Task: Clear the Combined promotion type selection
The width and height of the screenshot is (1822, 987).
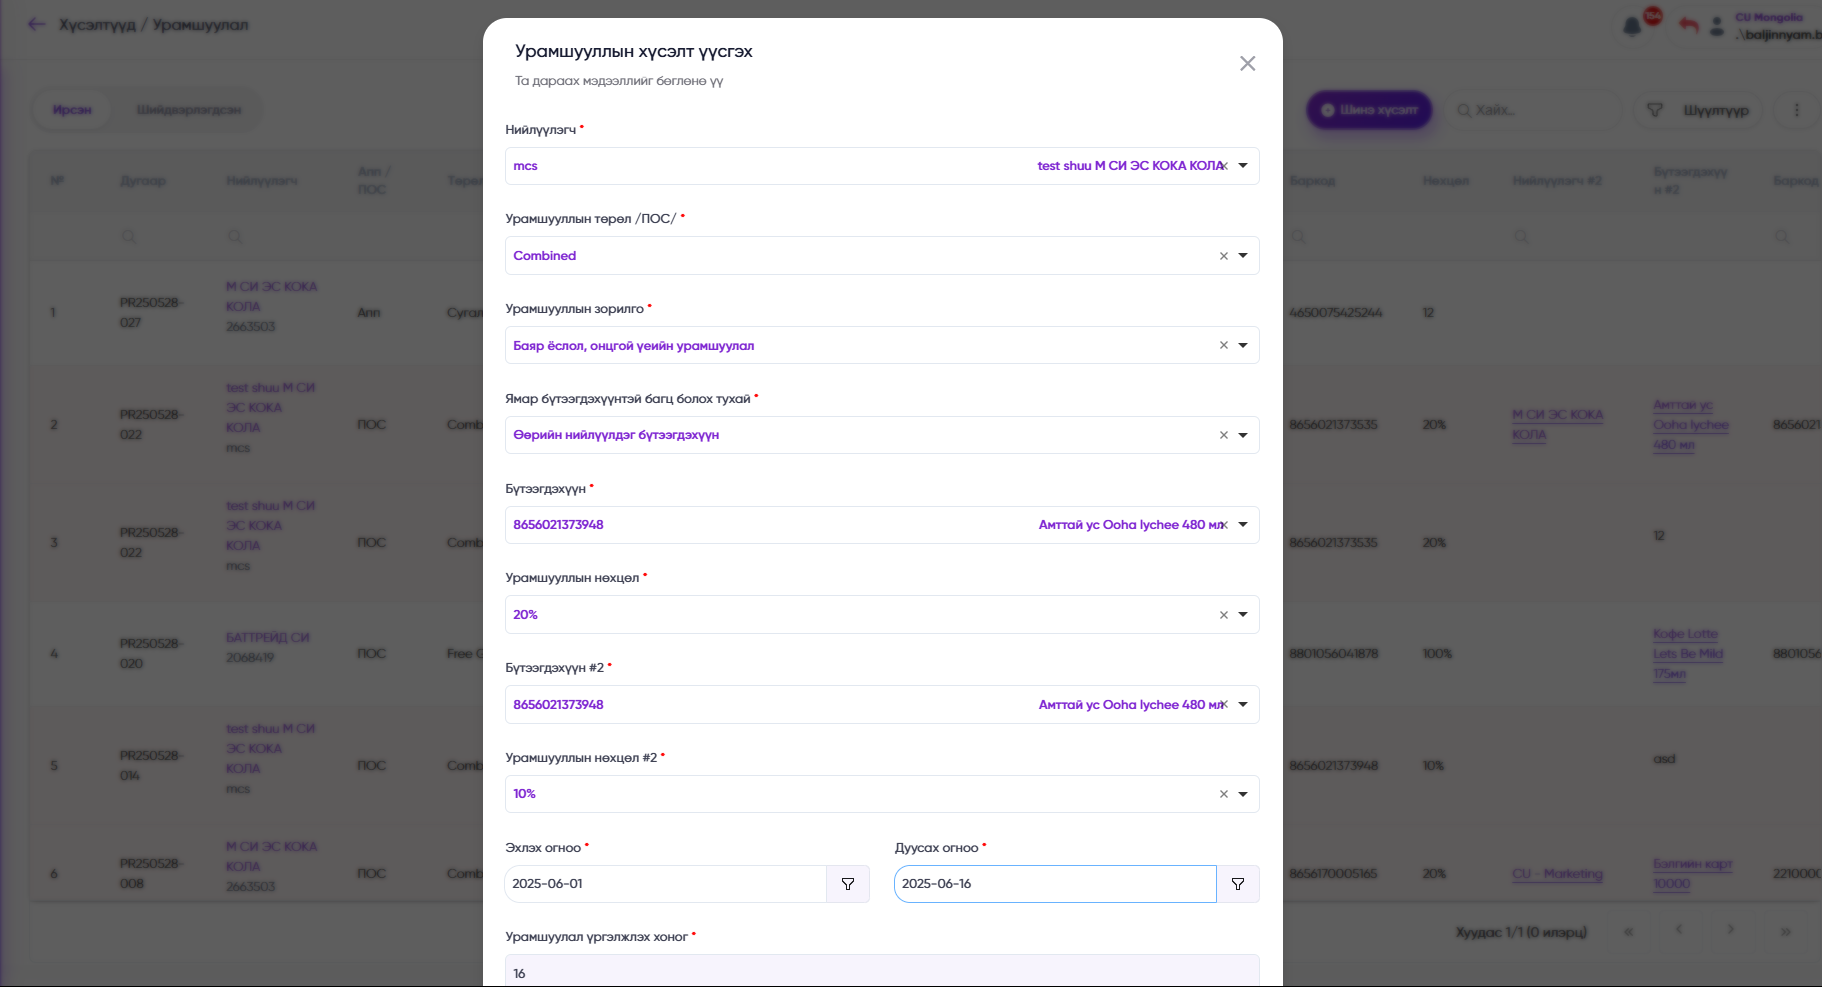Action: click(1223, 256)
